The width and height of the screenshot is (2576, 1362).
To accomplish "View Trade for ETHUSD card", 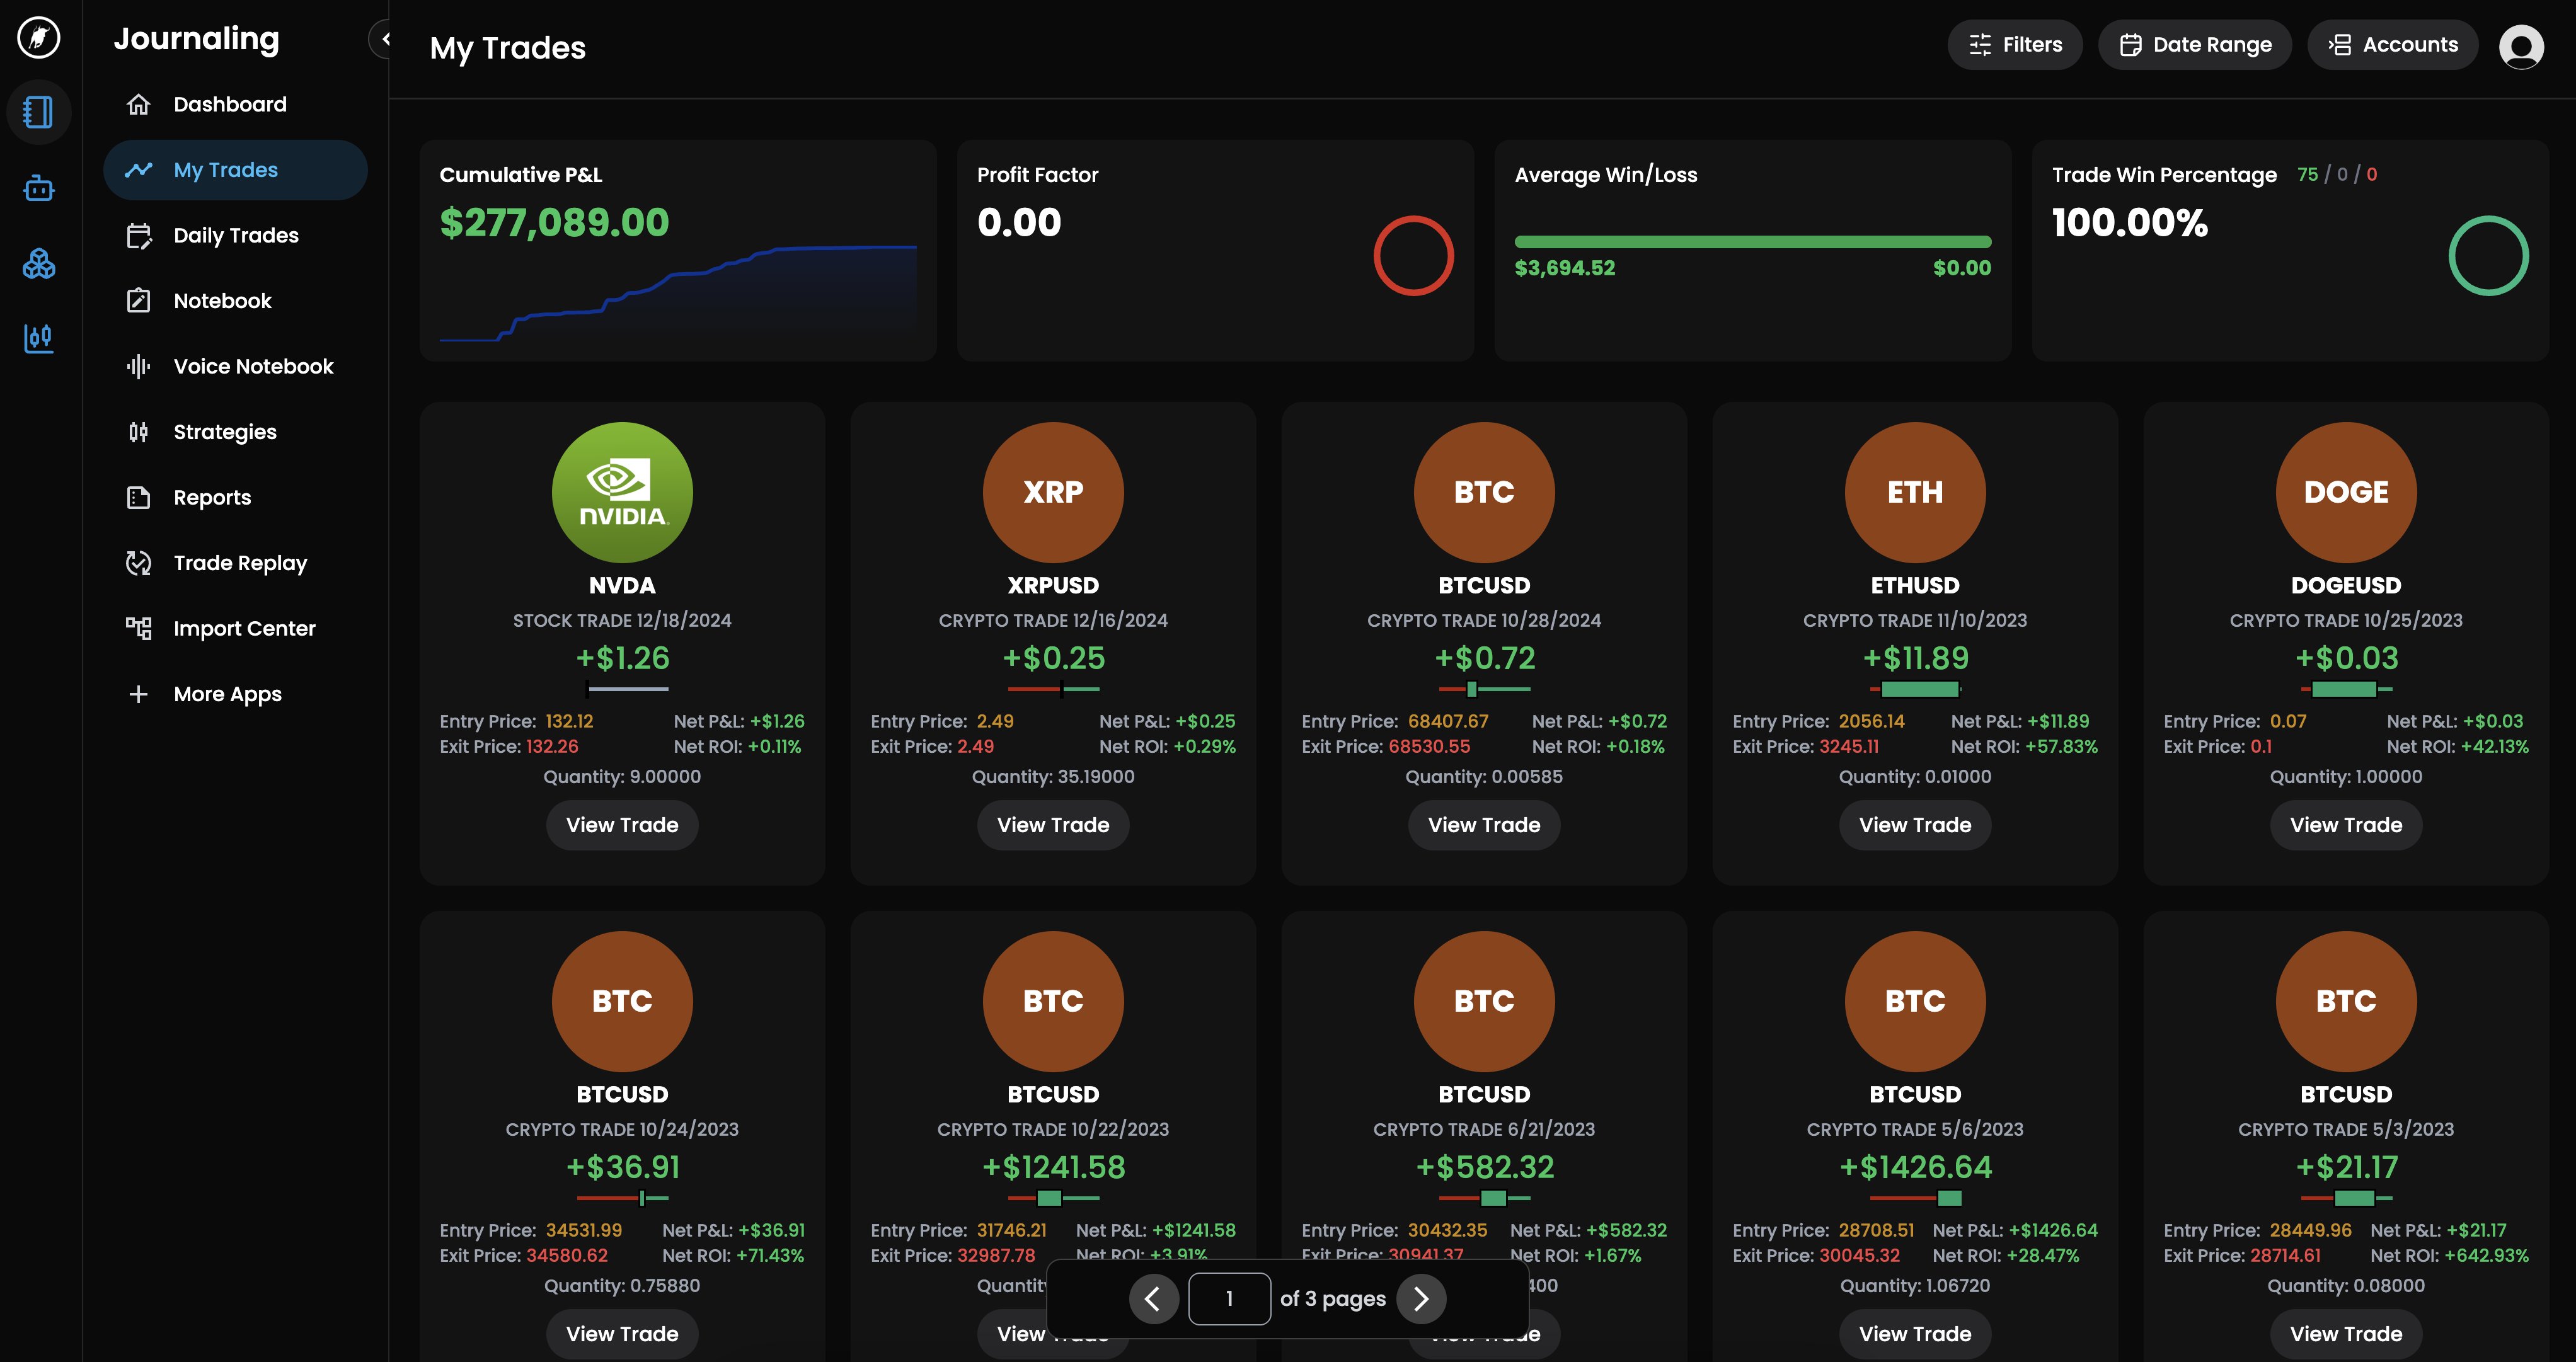I will (1914, 825).
